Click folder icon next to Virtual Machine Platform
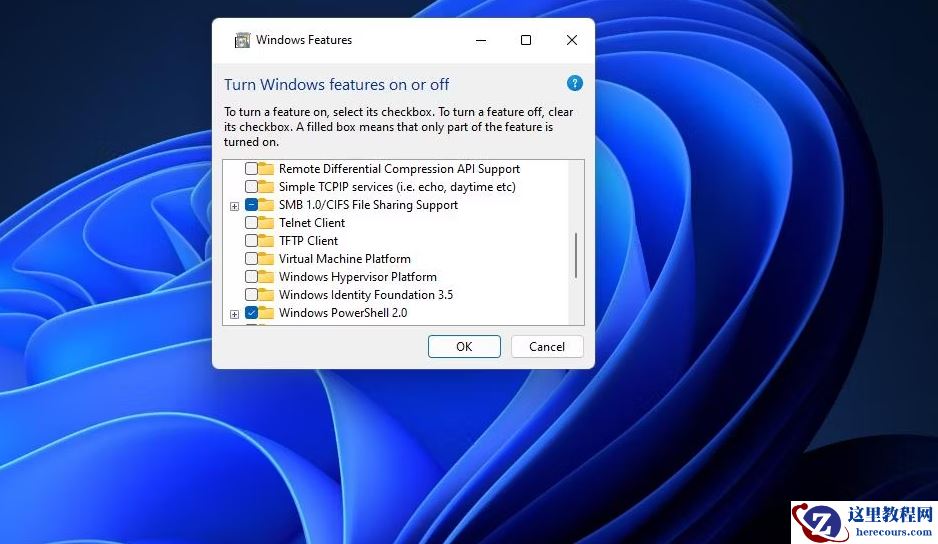 pyautogui.click(x=266, y=259)
